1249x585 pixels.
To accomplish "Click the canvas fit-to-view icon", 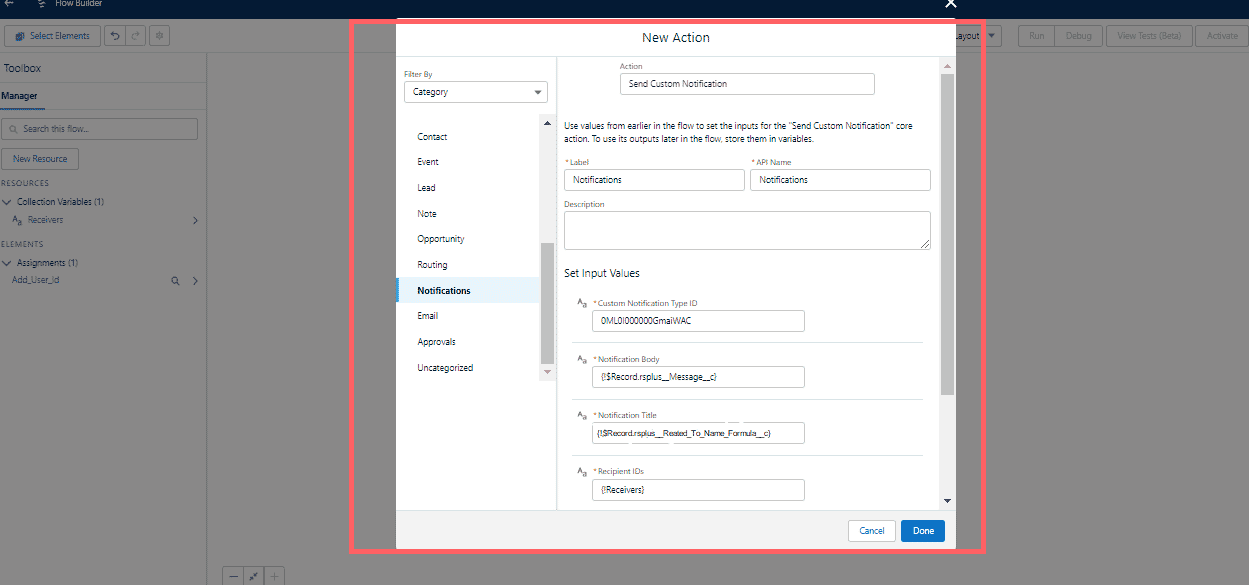I will point(254,576).
